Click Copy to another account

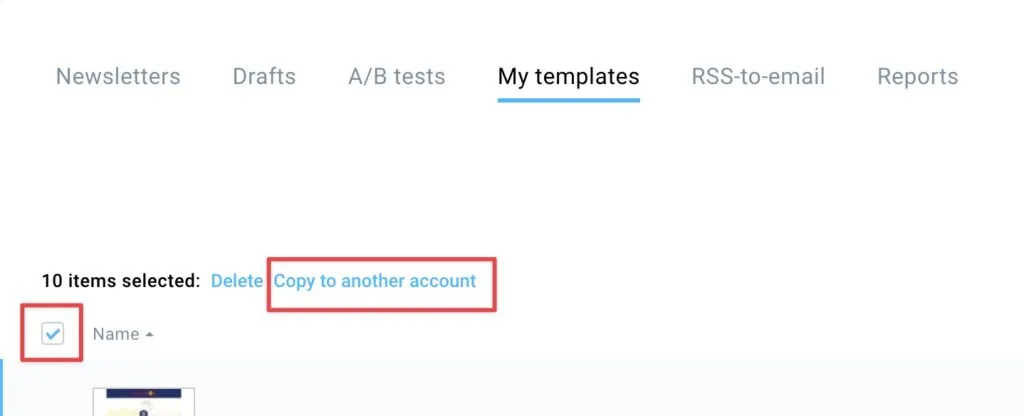[x=375, y=281]
